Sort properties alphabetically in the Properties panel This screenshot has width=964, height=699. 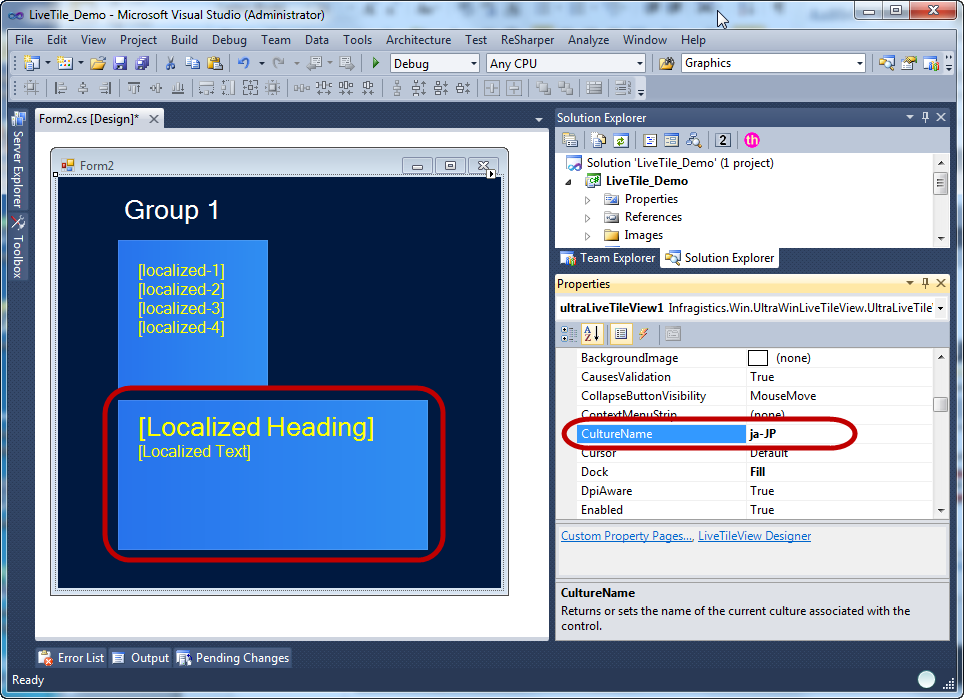593,334
